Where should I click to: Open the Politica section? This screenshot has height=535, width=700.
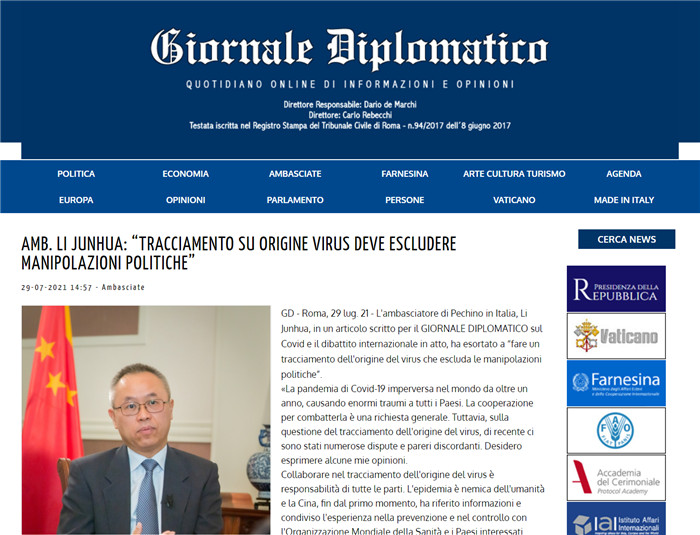[76, 174]
